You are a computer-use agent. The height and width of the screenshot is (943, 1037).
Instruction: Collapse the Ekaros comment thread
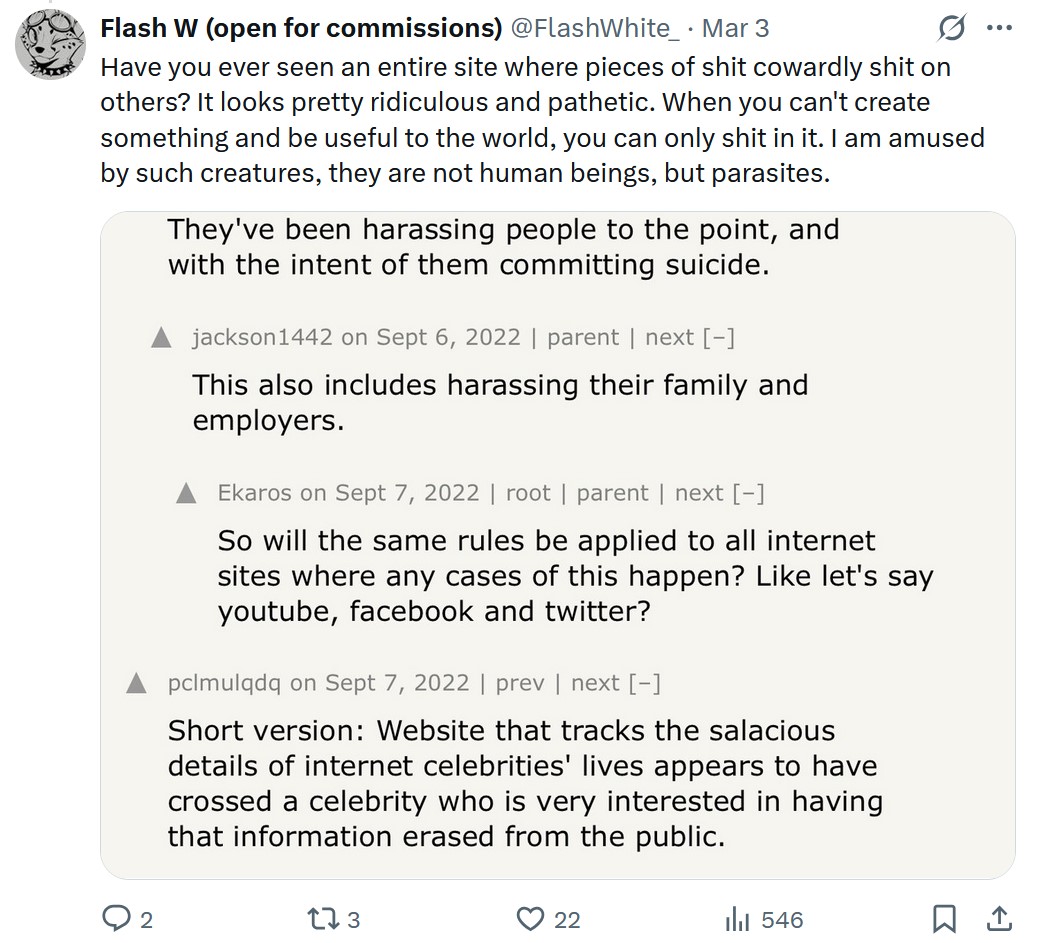click(749, 492)
